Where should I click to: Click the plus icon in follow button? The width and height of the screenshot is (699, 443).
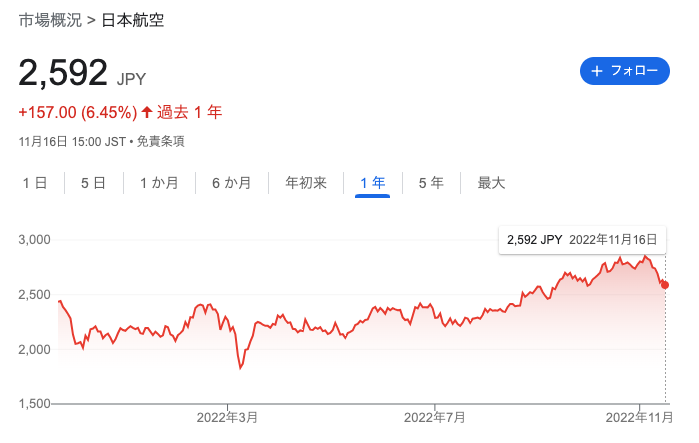[x=596, y=71]
